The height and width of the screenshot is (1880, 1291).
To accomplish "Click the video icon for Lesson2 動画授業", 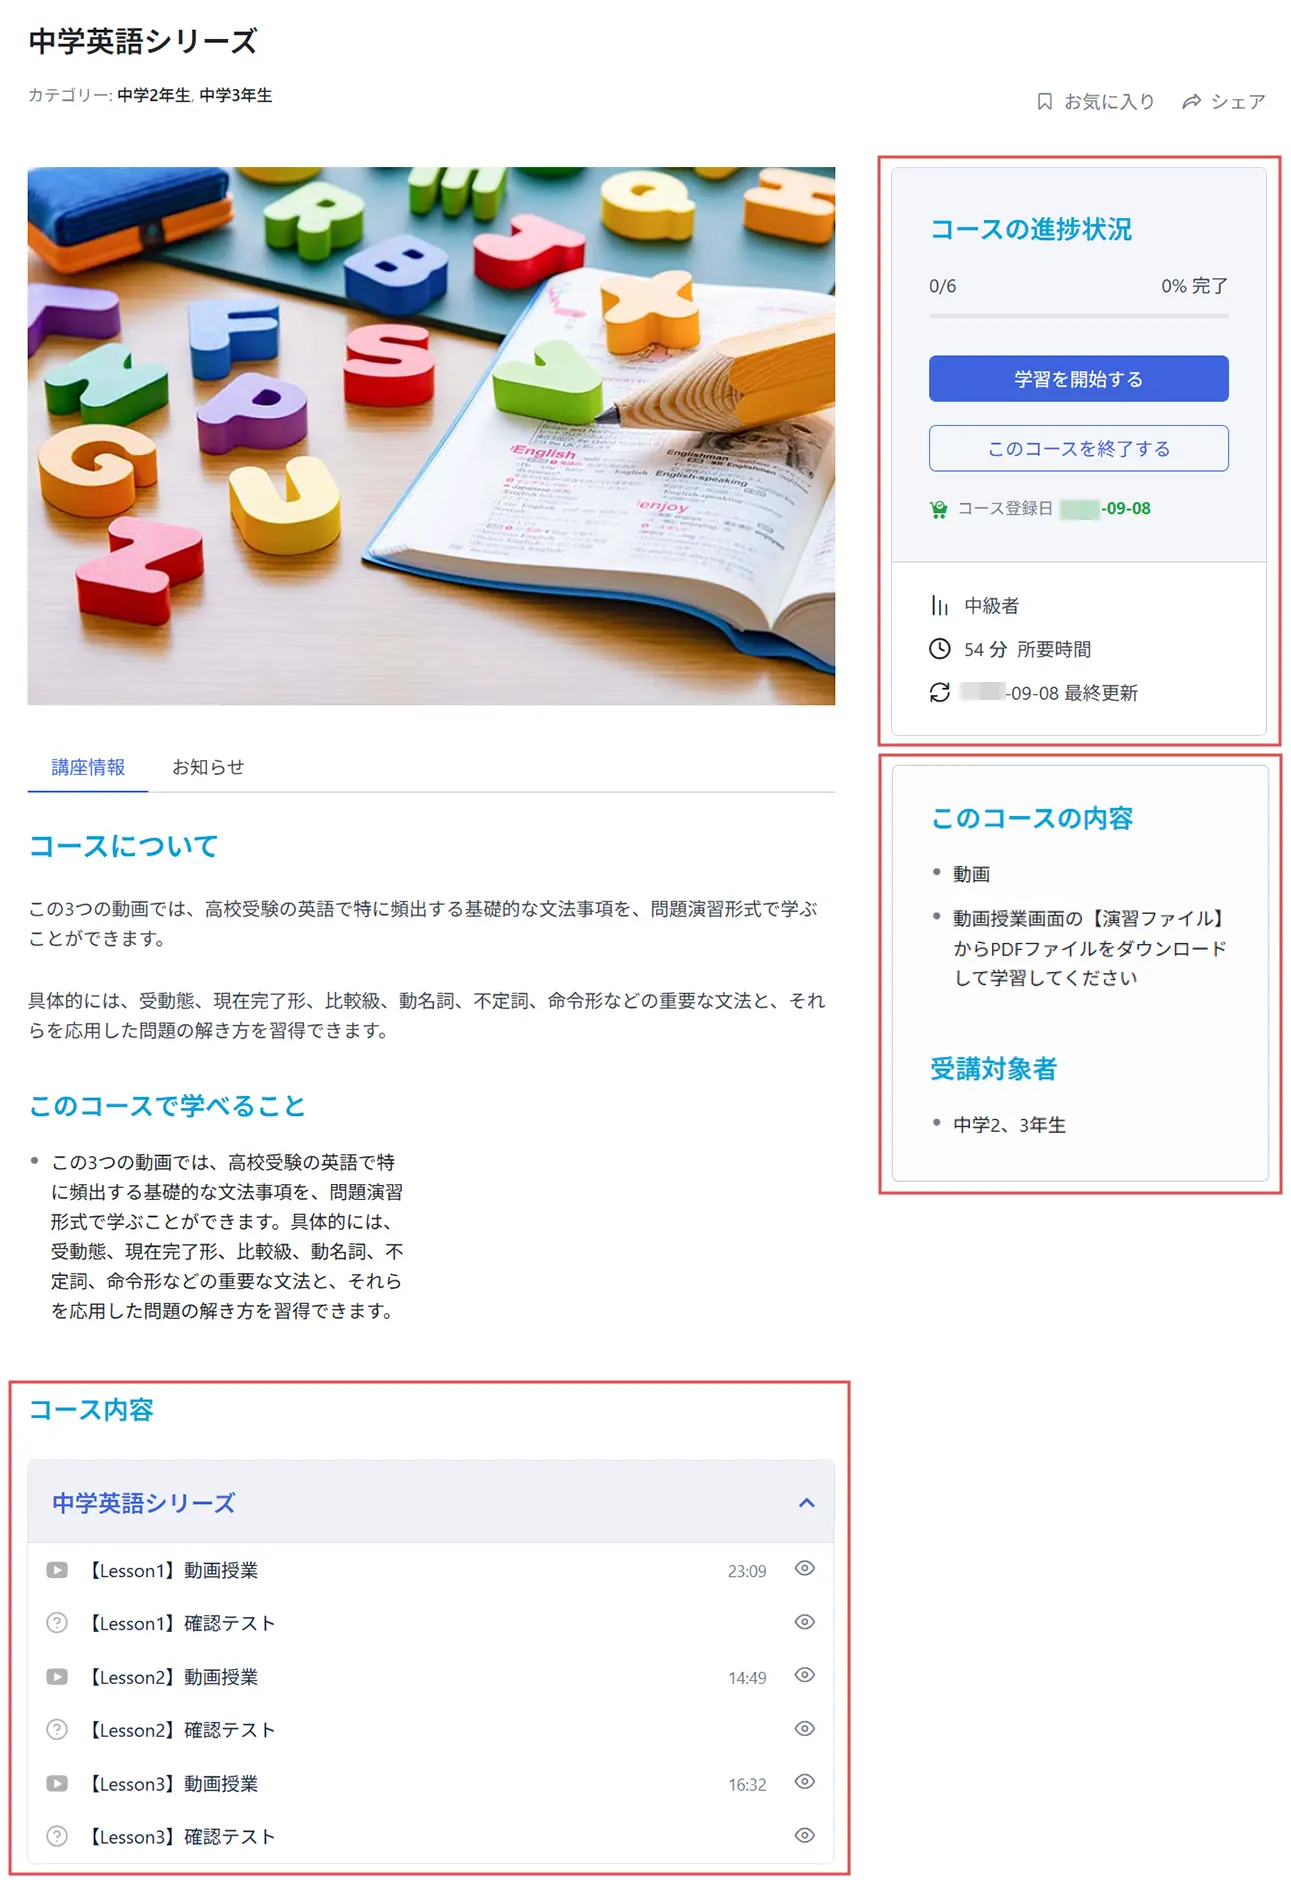I will [57, 1677].
